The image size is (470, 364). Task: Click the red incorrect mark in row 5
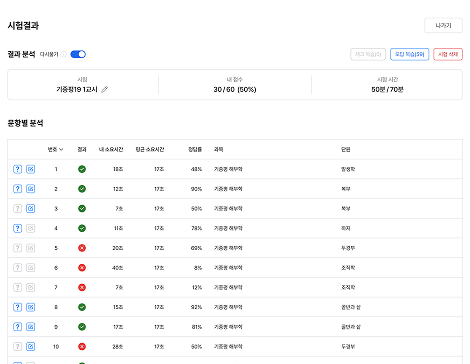coord(82,248)
